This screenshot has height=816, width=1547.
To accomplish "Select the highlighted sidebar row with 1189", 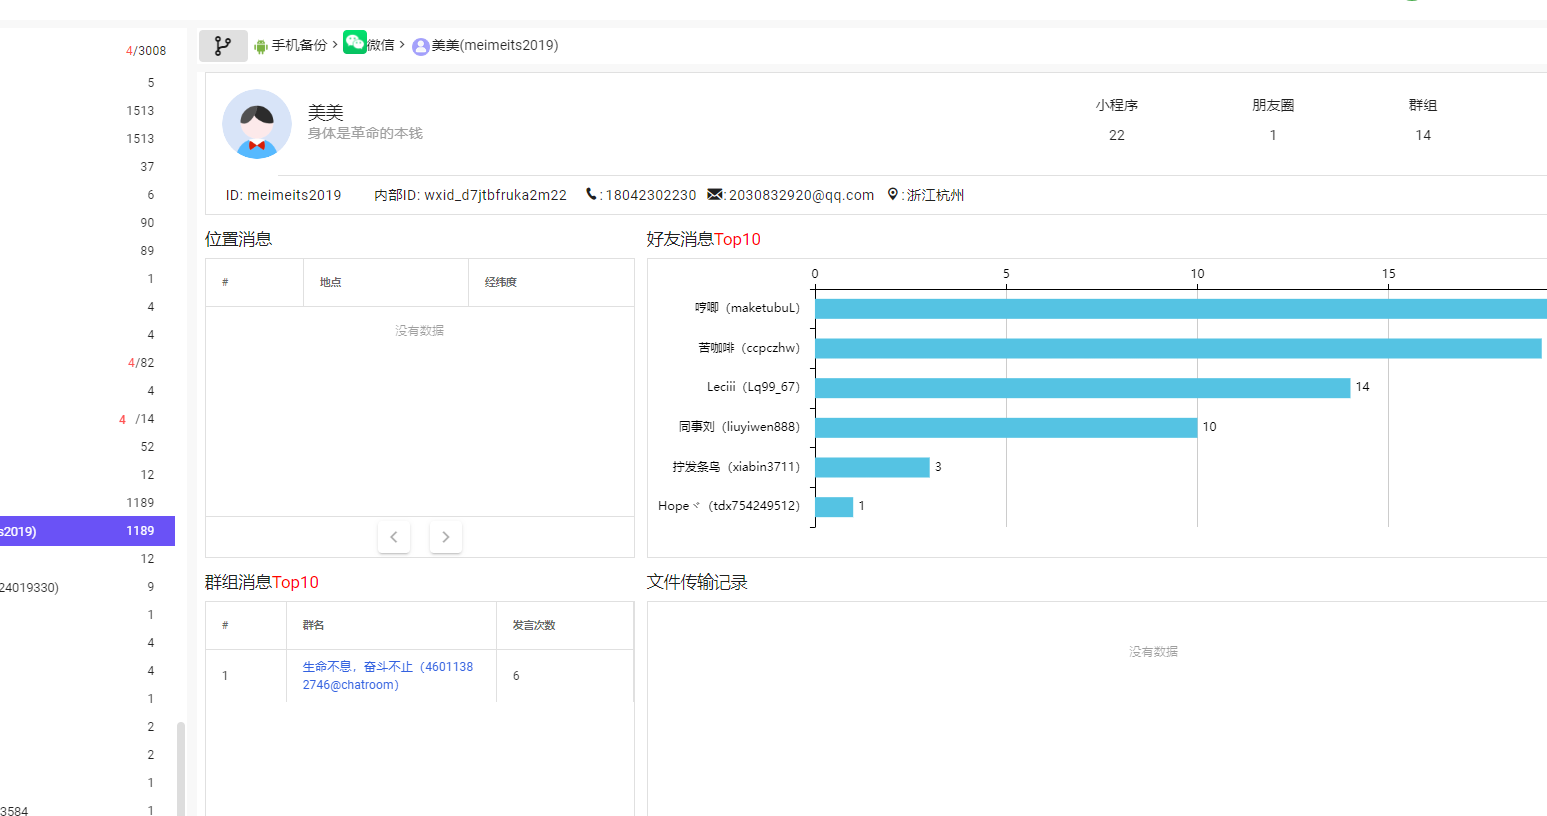I will pos(87,531).
